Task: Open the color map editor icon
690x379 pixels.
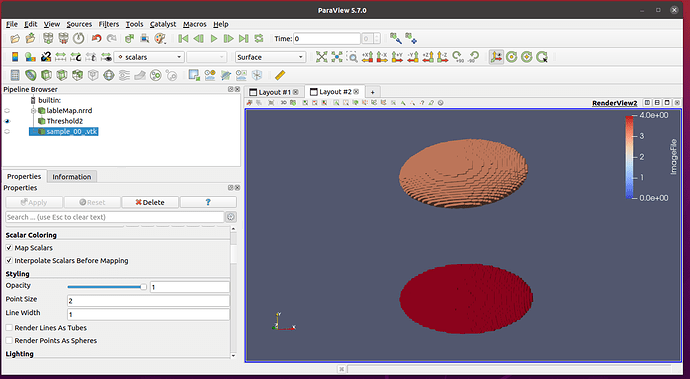Action: pos(30,57)
